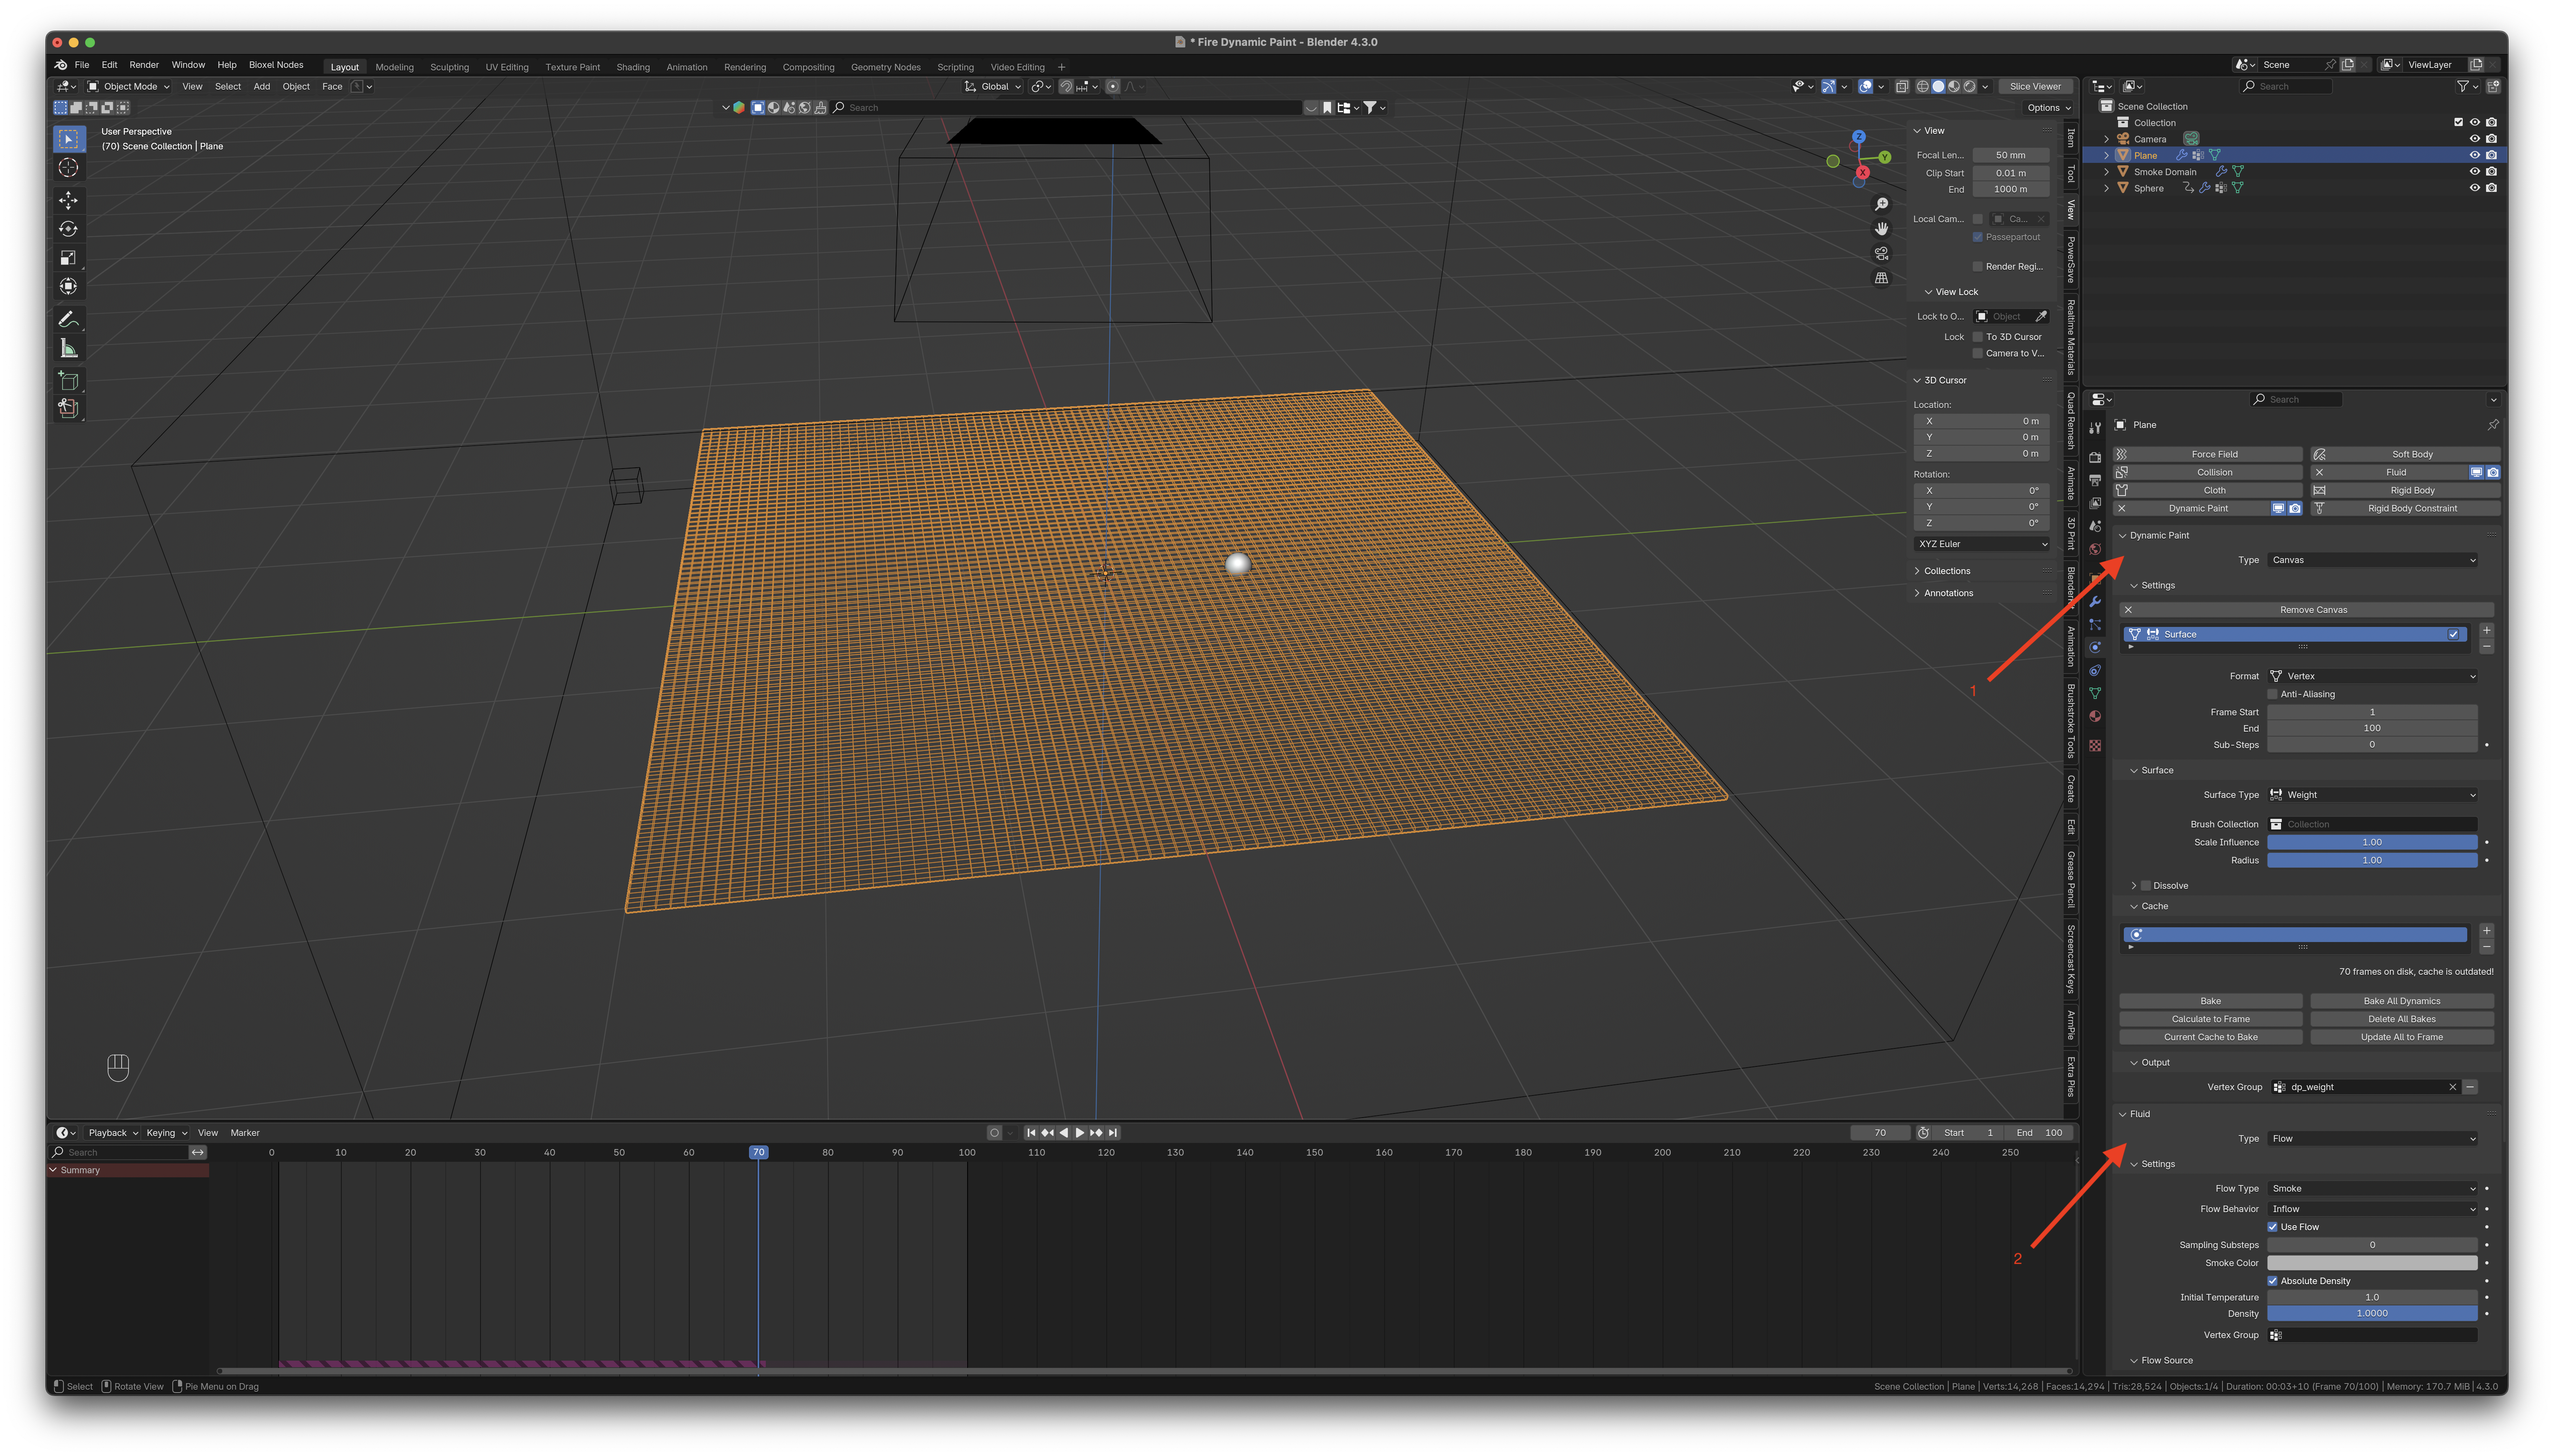Adjust the Radius slider
The image size is (2554, 1456).
point(2372,860)
